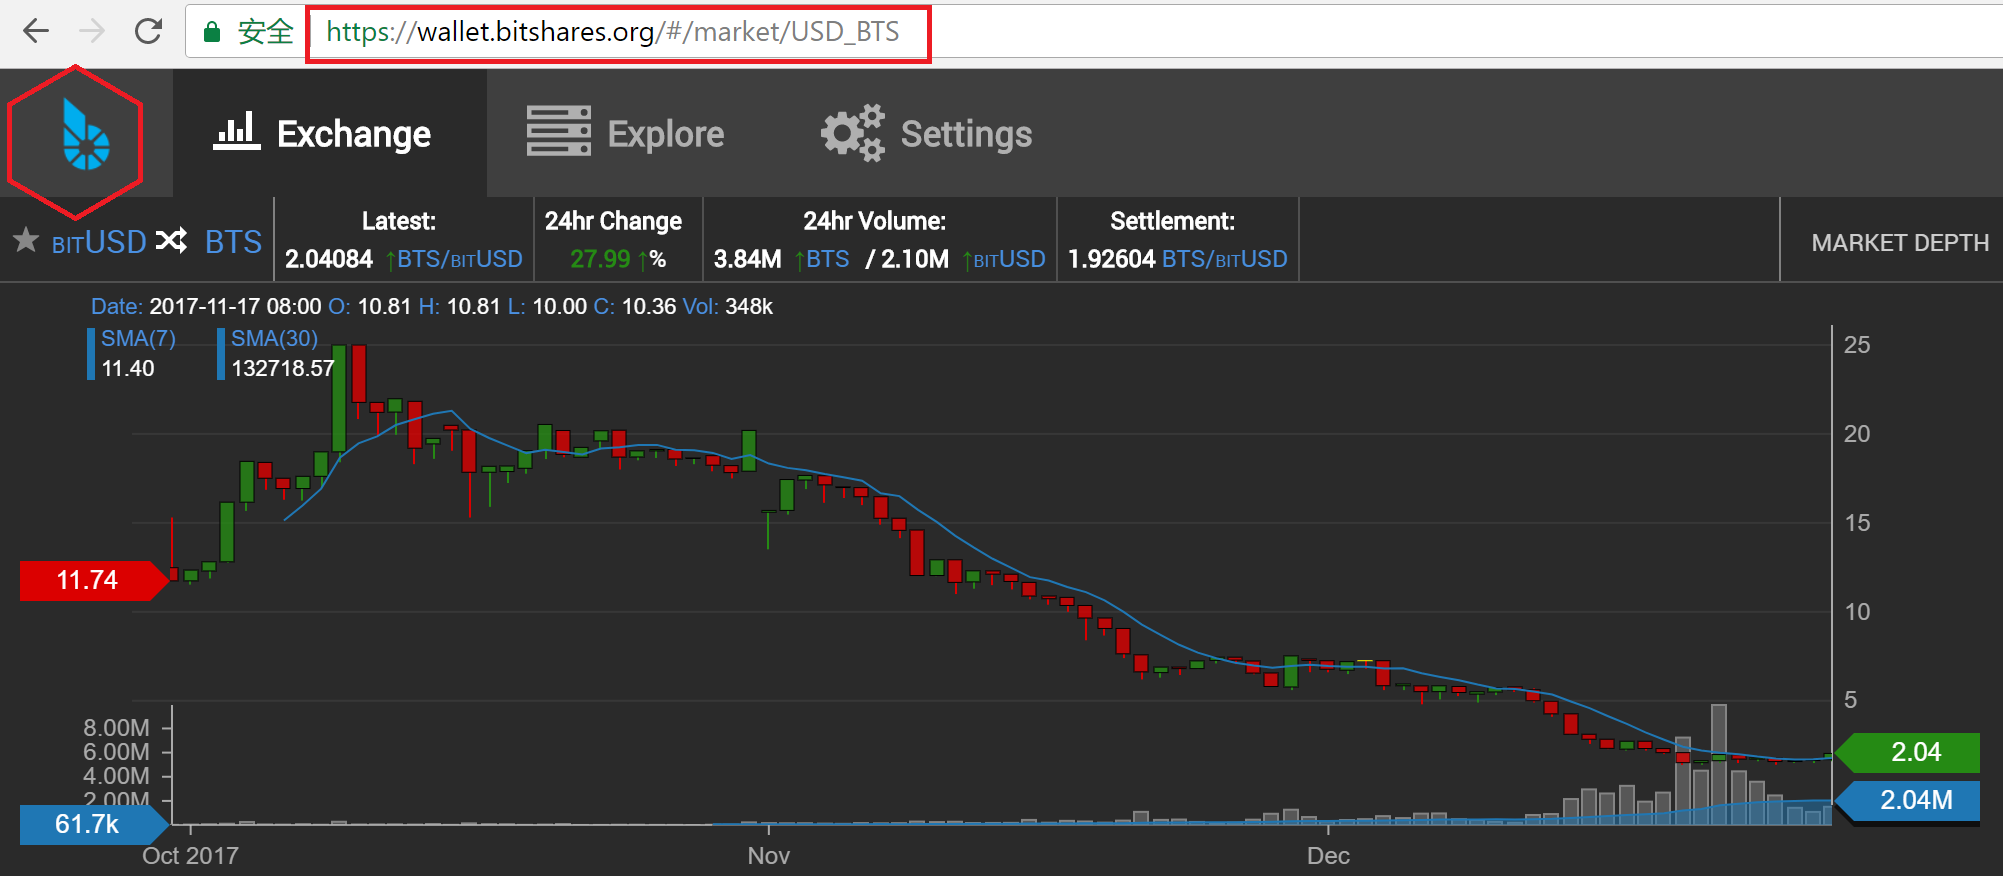Click the Settlement price 1.92604

(1112, 259)
